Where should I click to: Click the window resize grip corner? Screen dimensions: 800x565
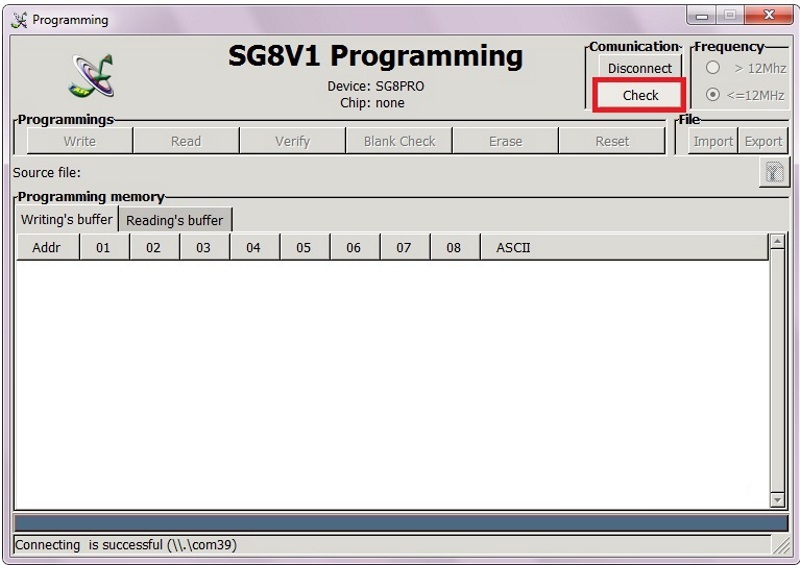coord(781,545)
